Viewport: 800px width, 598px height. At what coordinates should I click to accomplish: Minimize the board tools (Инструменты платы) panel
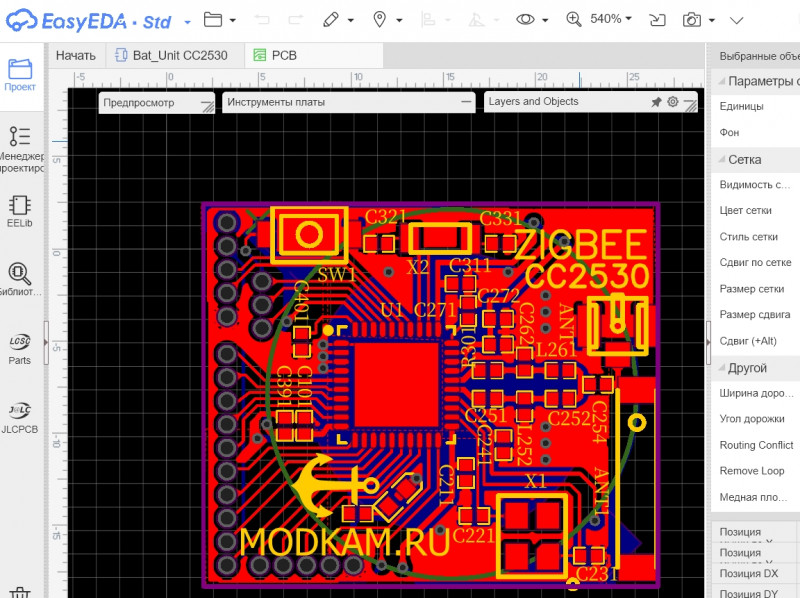tap(465, 102)
